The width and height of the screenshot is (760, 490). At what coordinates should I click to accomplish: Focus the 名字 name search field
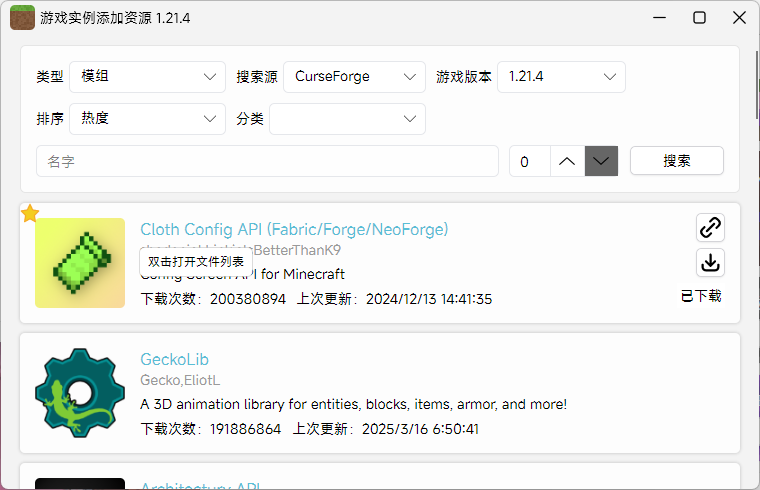click(x=267, y=161)
